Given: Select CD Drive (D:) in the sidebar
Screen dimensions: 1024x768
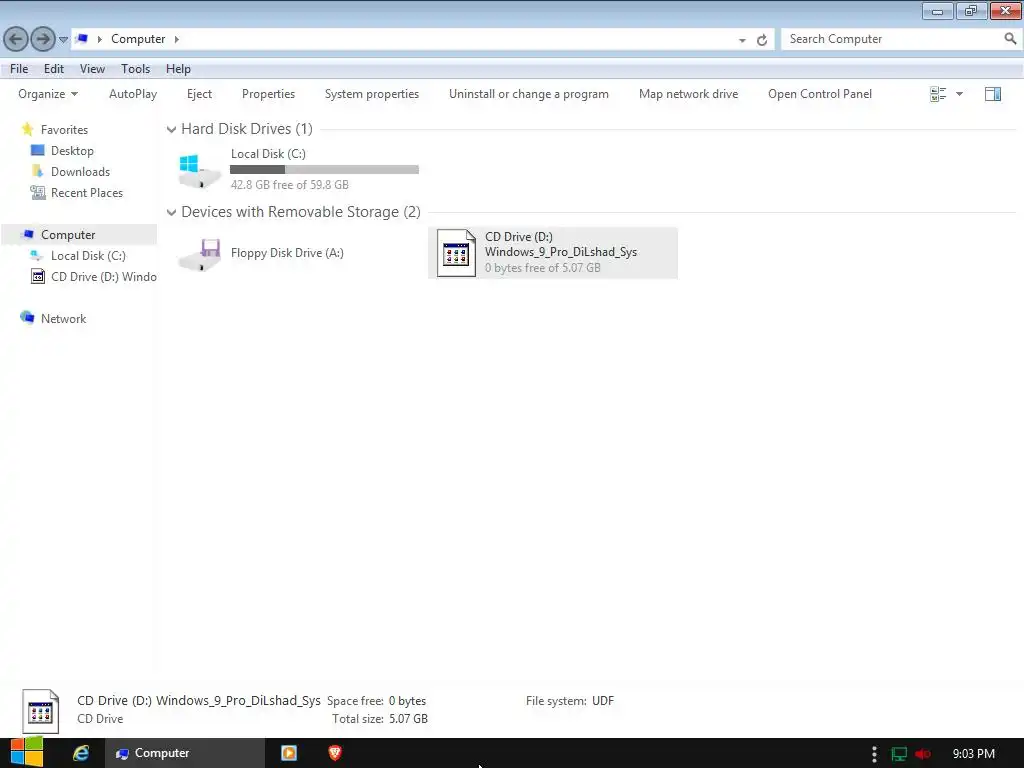Looking at the screenshot, I should point(103,276).
